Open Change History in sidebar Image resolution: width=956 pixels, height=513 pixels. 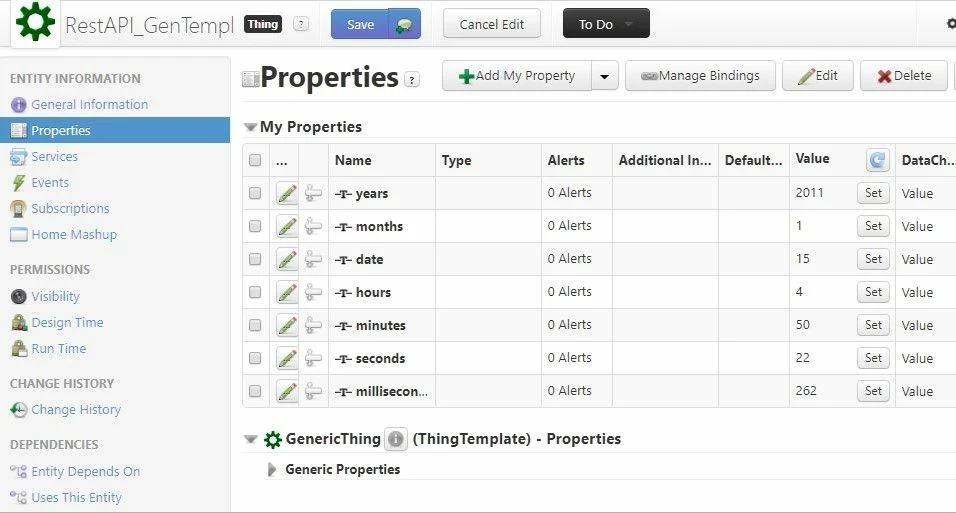(76, 409)
